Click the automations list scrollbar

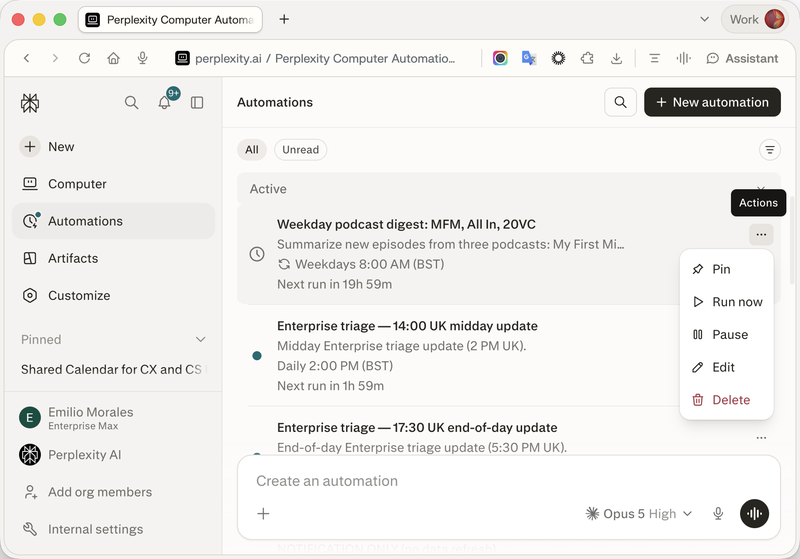(792, 240)
